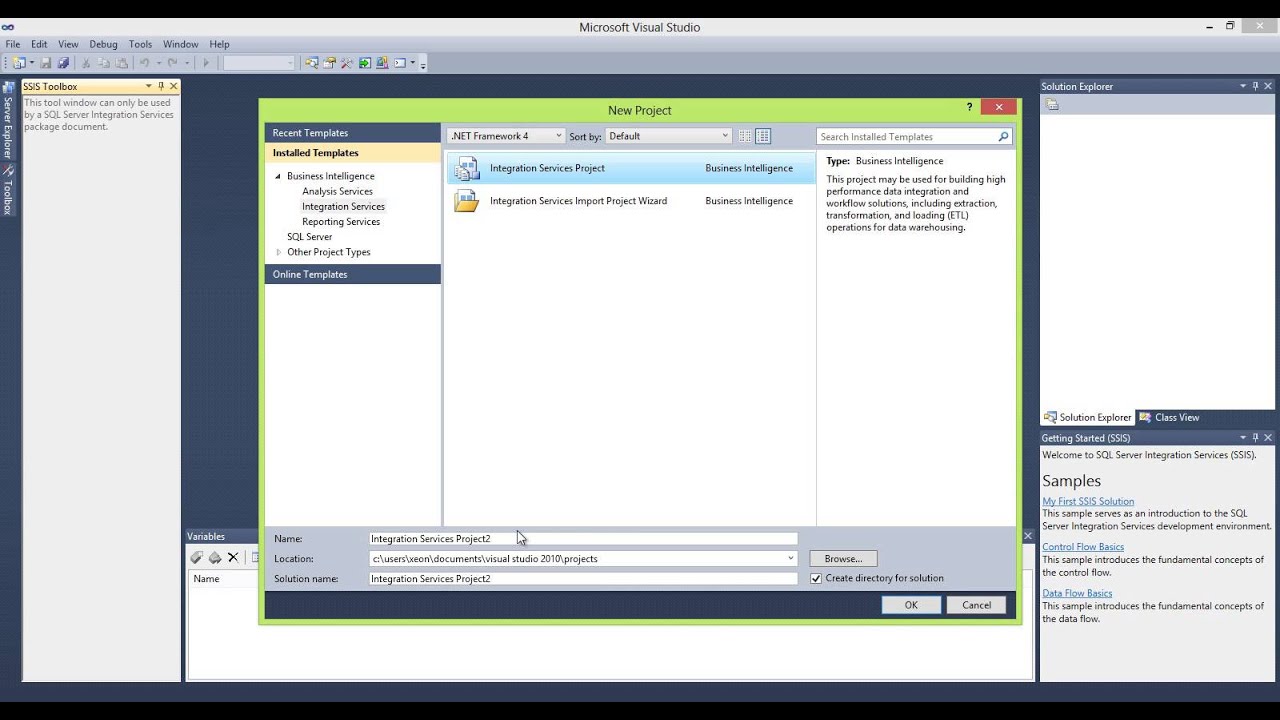
Task: Open the Toolbox toolbar icon (wrench and hammer)
Action: pyautogui.click(x=346, y=63)
